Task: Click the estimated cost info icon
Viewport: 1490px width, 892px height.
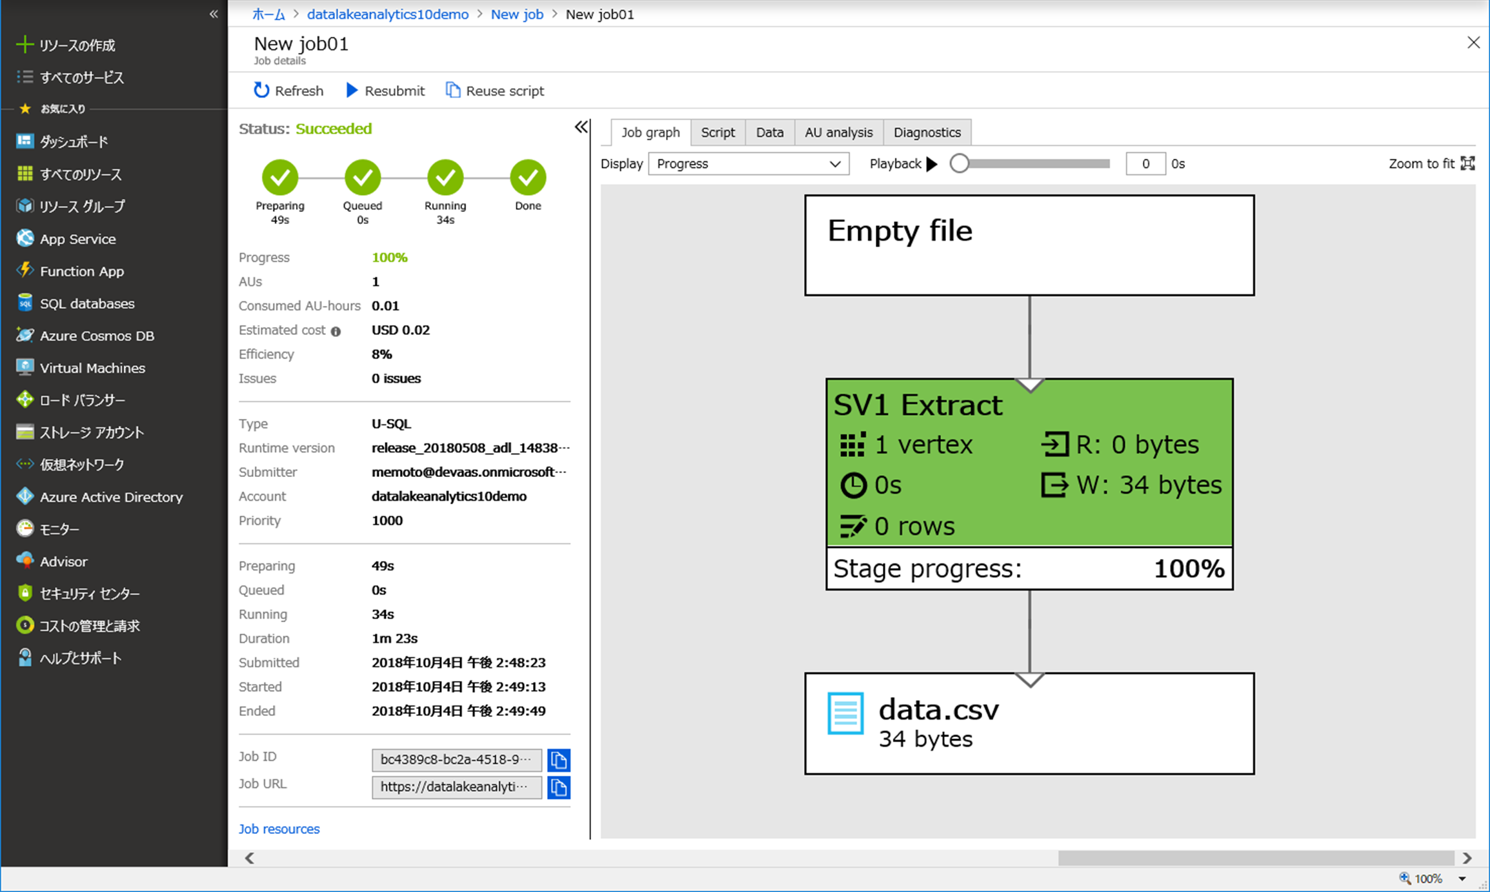Action: 336,331
